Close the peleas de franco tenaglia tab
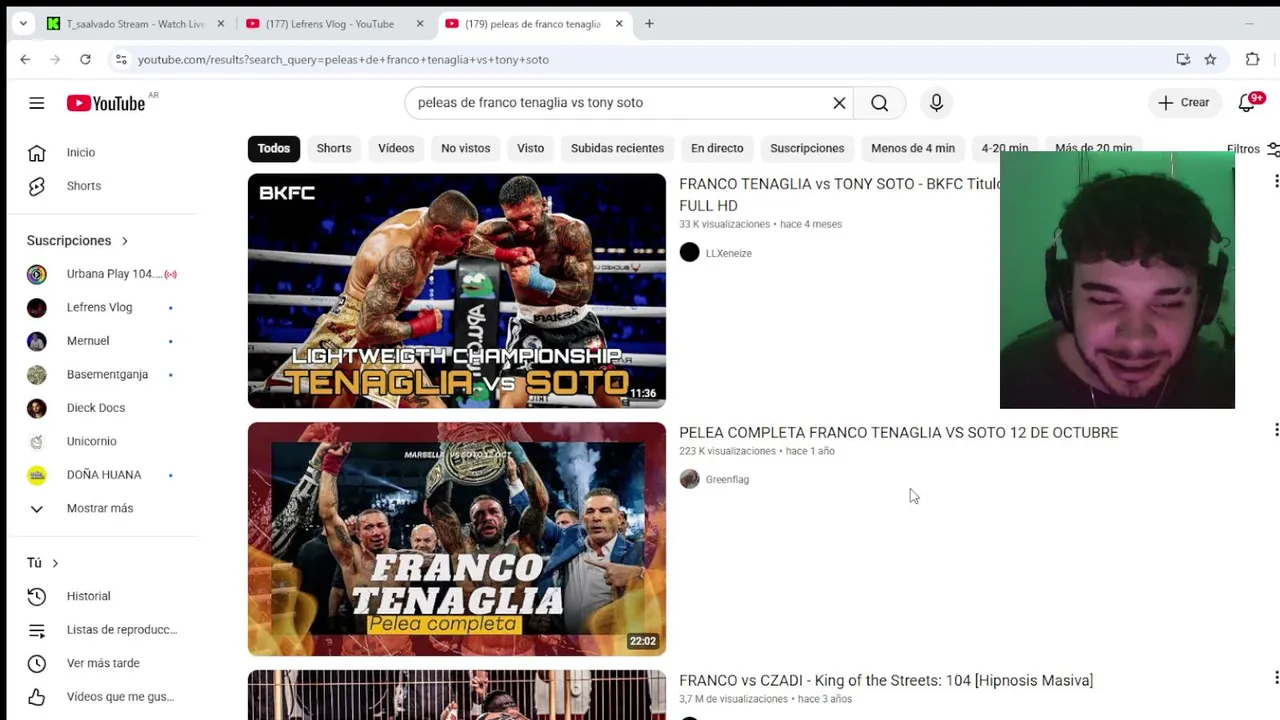The width and height of the screenshot is (1280, 720). click(x=620, y=24)
